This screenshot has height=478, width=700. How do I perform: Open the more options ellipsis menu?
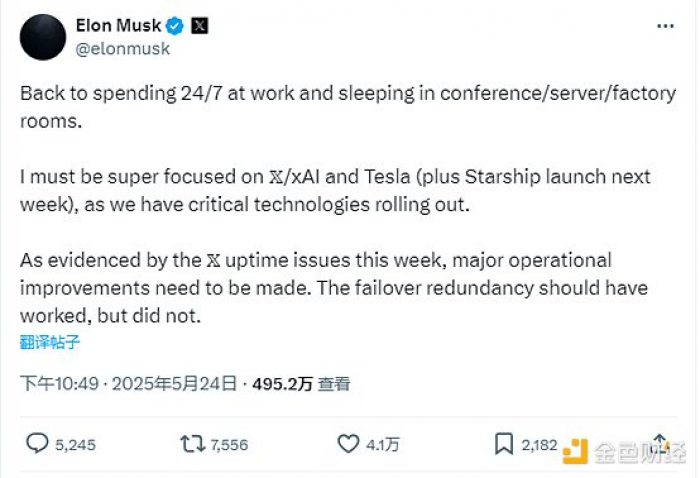(664, 25)
